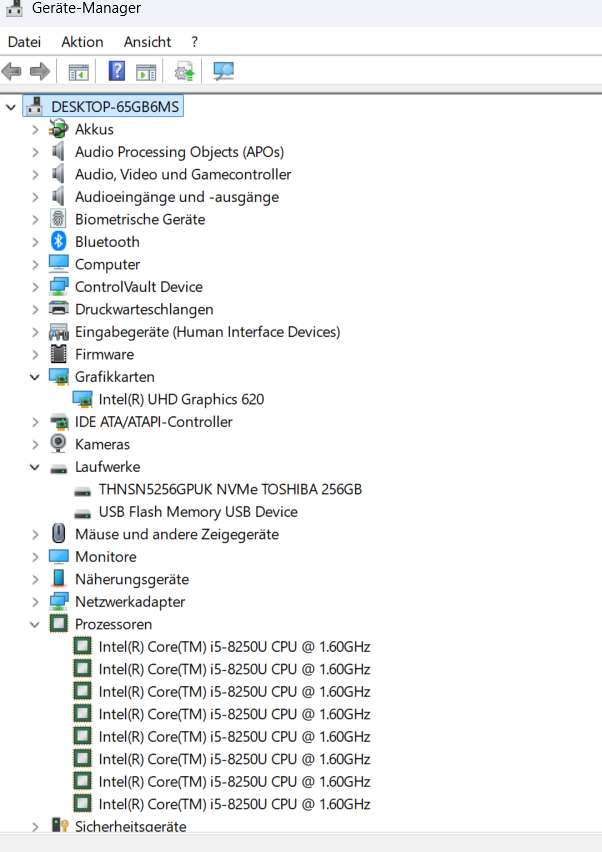
Task: Click the show/hide action pane toolbar icon
Action: (146, 72)
